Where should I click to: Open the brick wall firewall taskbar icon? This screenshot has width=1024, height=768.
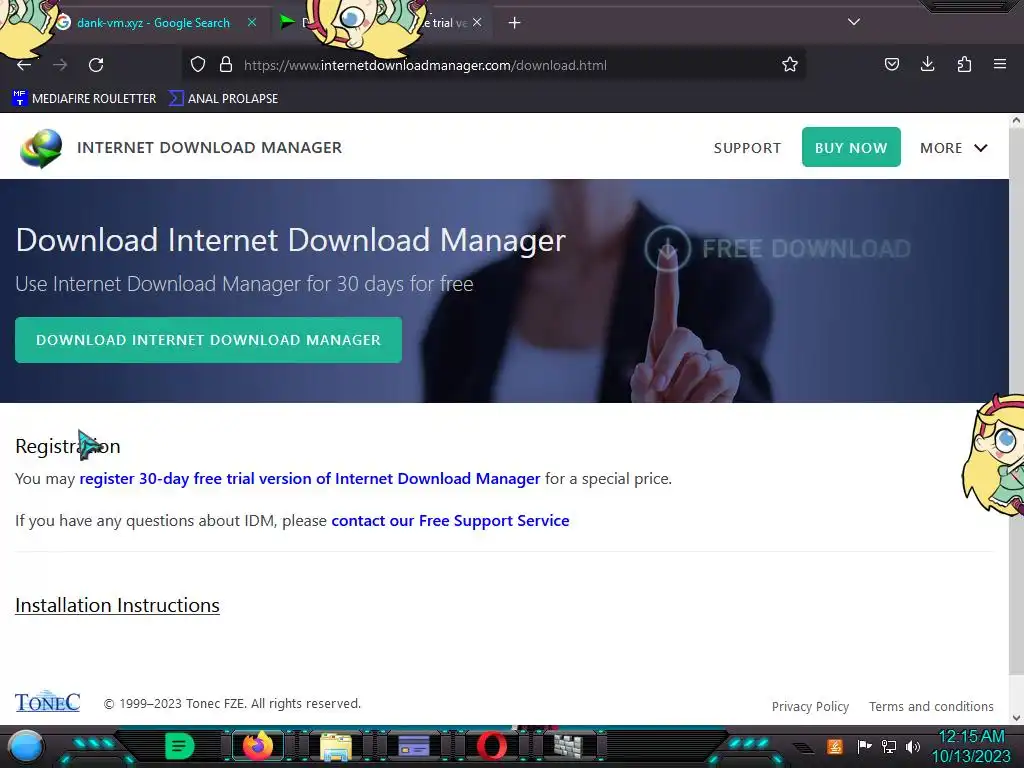pyautogui.click(x=569, y=746)
